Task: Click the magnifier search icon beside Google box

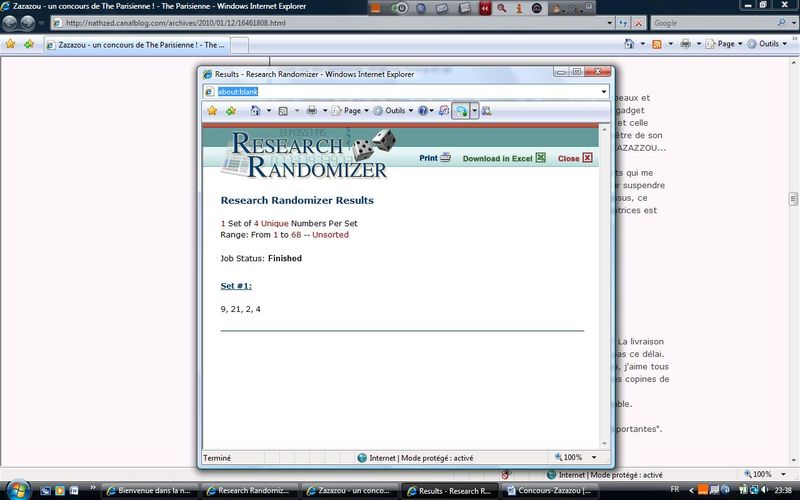Action: (x=781, y=23)
